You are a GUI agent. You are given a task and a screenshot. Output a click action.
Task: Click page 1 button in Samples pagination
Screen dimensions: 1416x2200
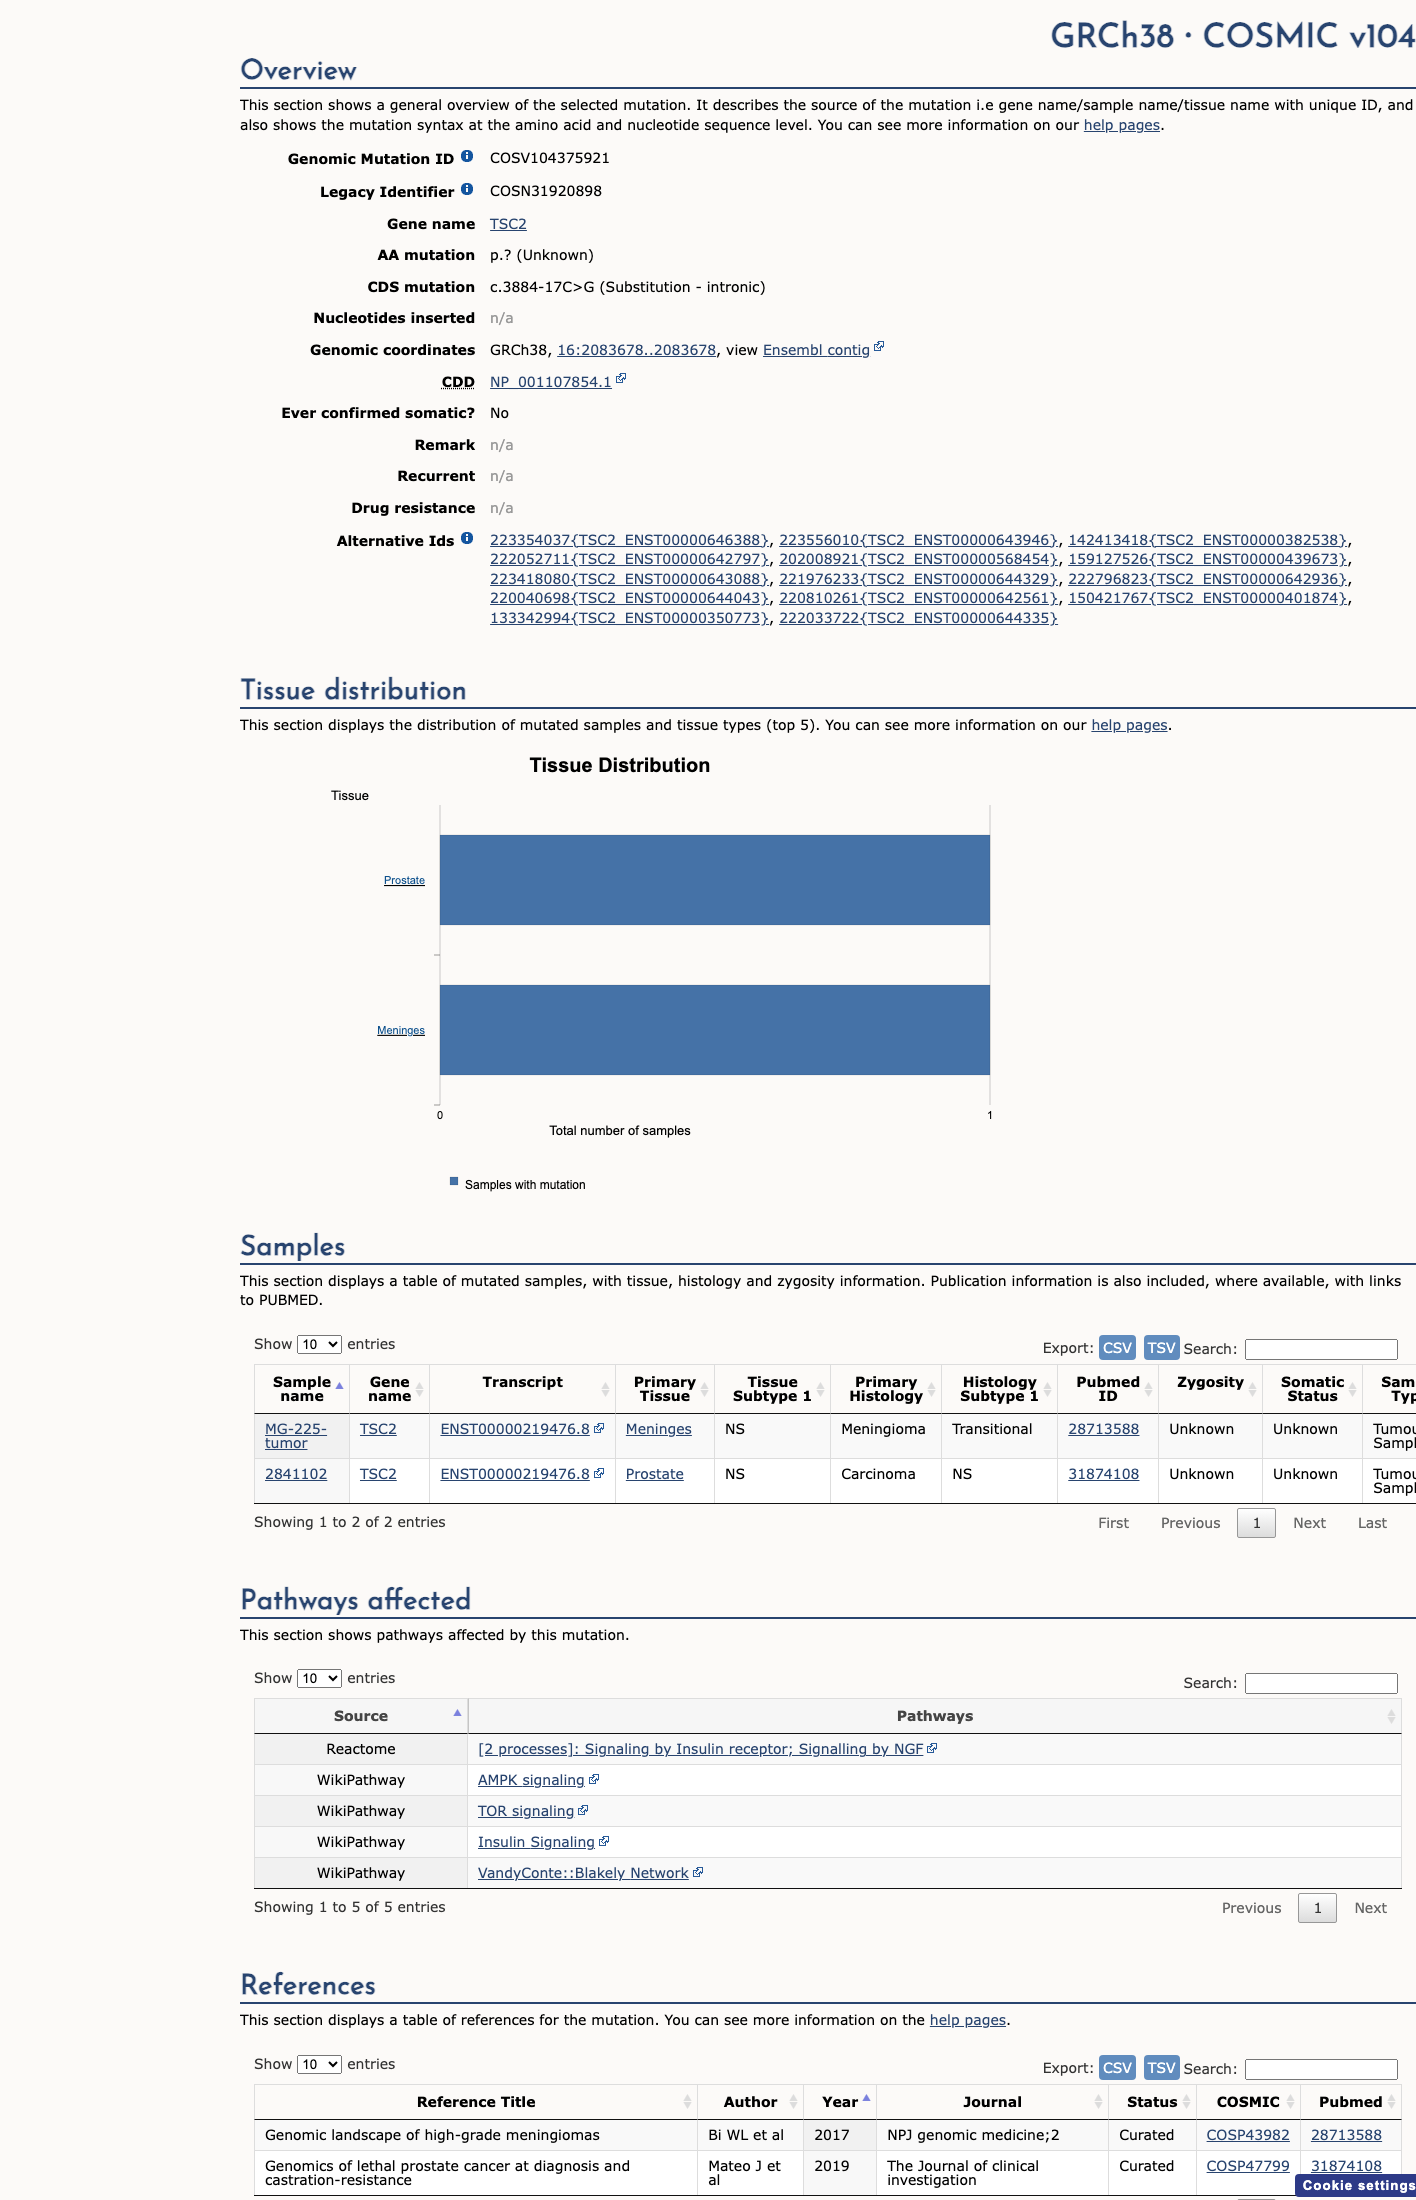(1256, 1523)
